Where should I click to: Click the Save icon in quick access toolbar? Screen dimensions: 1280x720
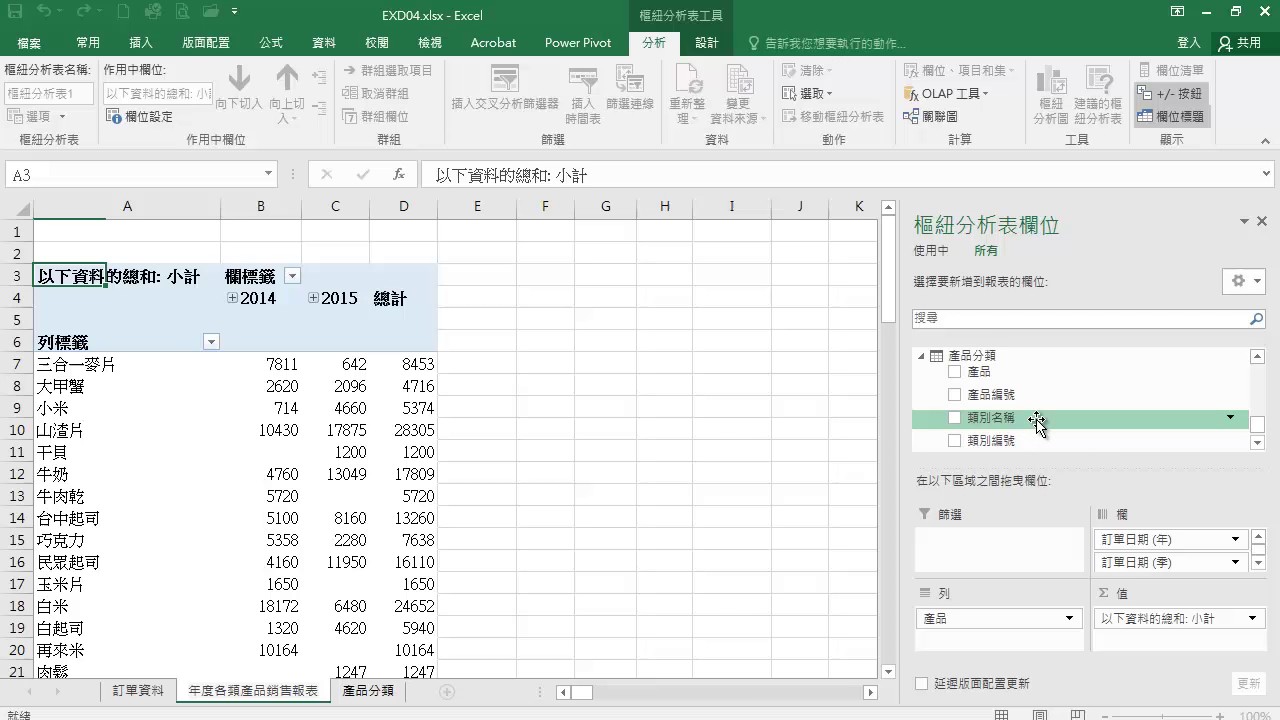[17, 13]
